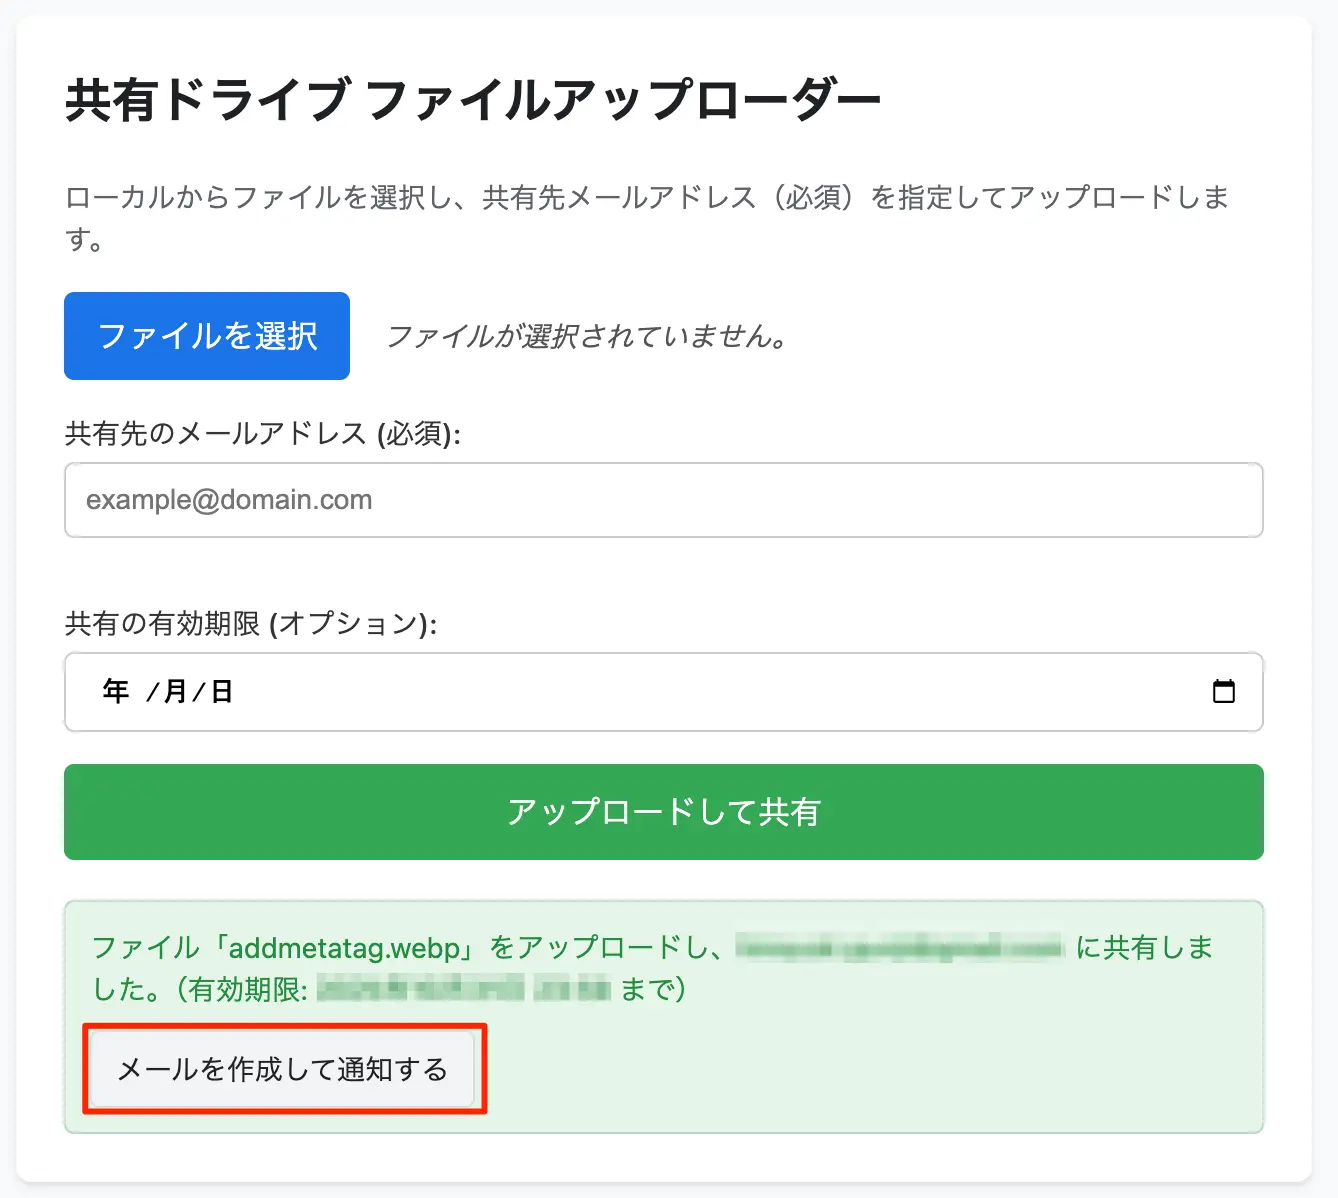Click the メールを作成して通知する button
Image resolution: width=1338 pixels, height=1198 pixels.
(282, 1069)
